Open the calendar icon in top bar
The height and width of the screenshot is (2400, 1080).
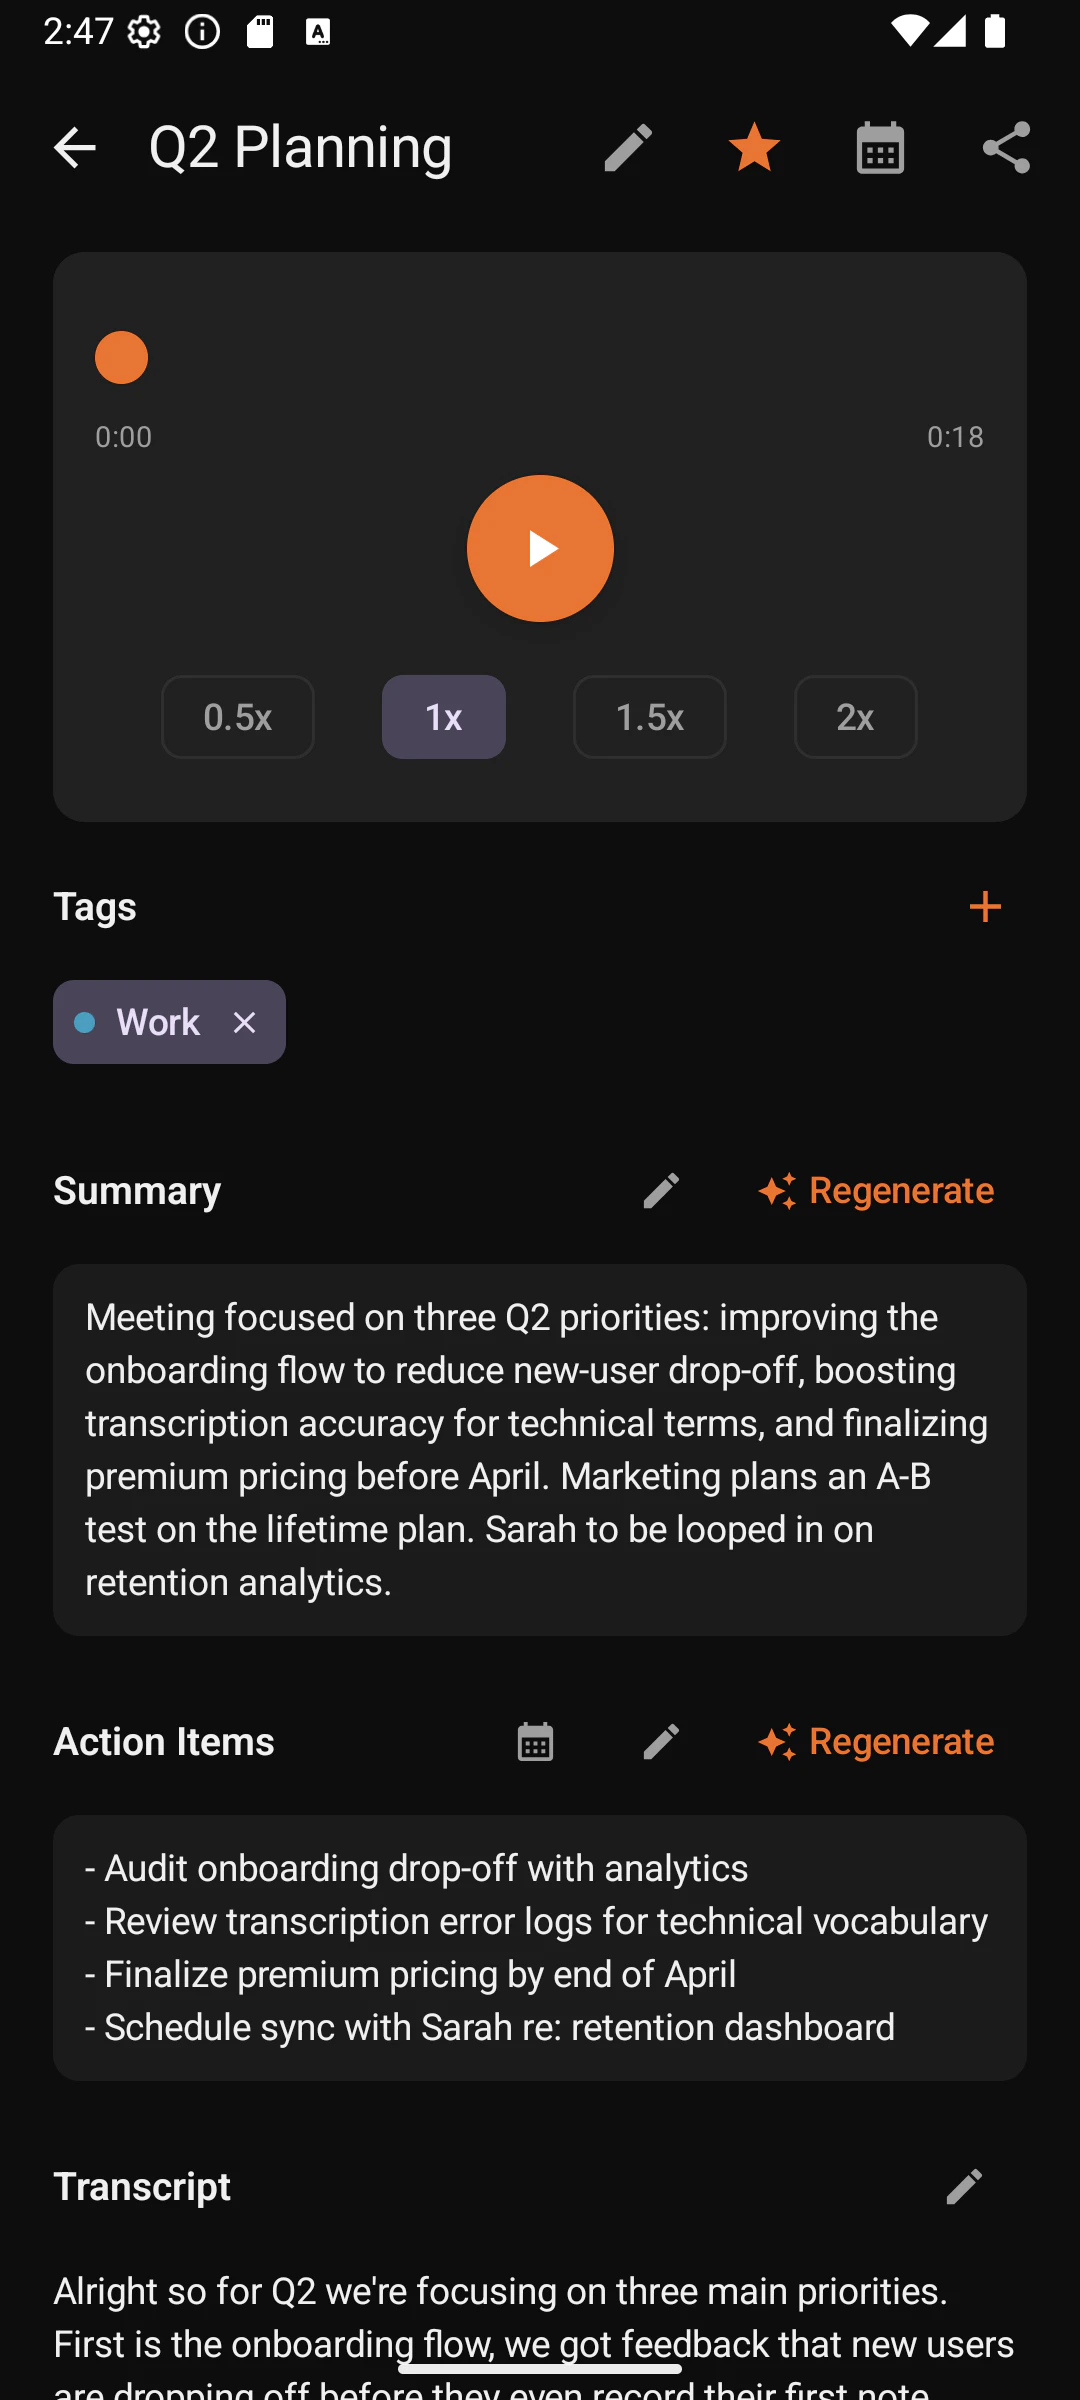pyautogui.click(x=880, y=148)
